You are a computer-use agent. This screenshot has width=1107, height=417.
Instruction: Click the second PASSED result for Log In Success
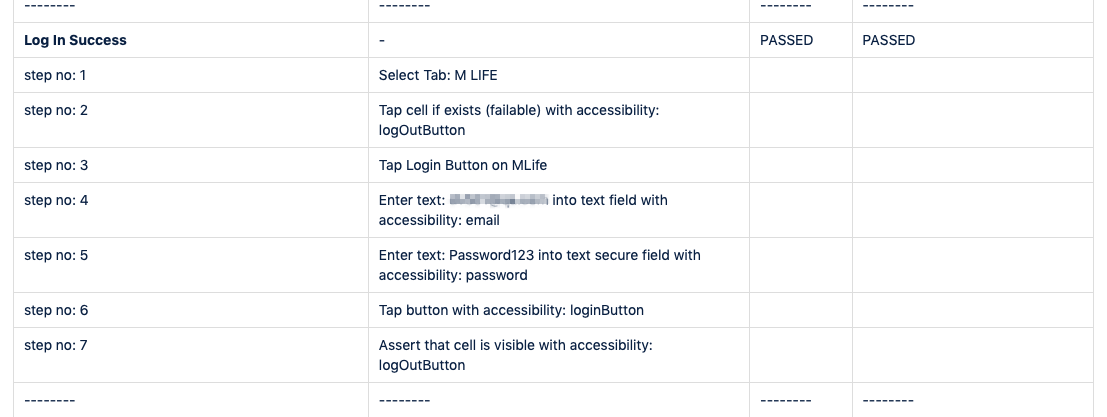pos(889,40)
